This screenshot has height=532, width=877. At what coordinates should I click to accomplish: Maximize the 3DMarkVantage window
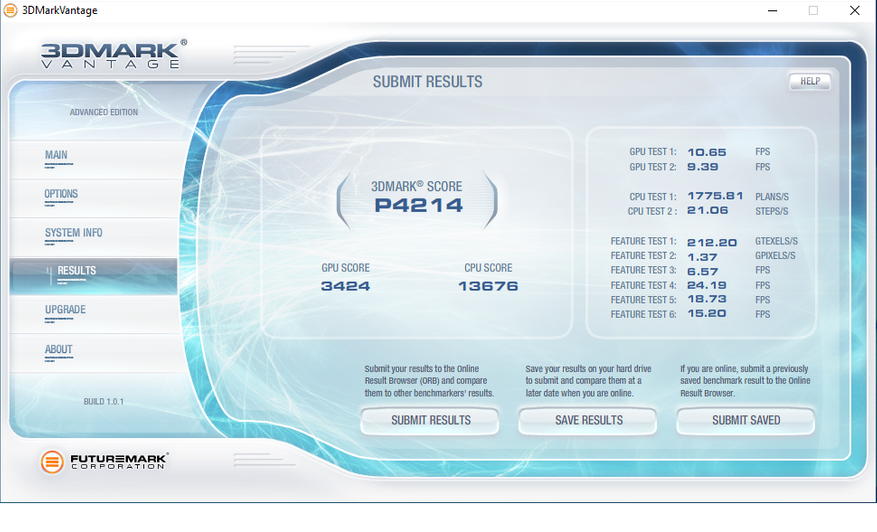coord(813,11)
